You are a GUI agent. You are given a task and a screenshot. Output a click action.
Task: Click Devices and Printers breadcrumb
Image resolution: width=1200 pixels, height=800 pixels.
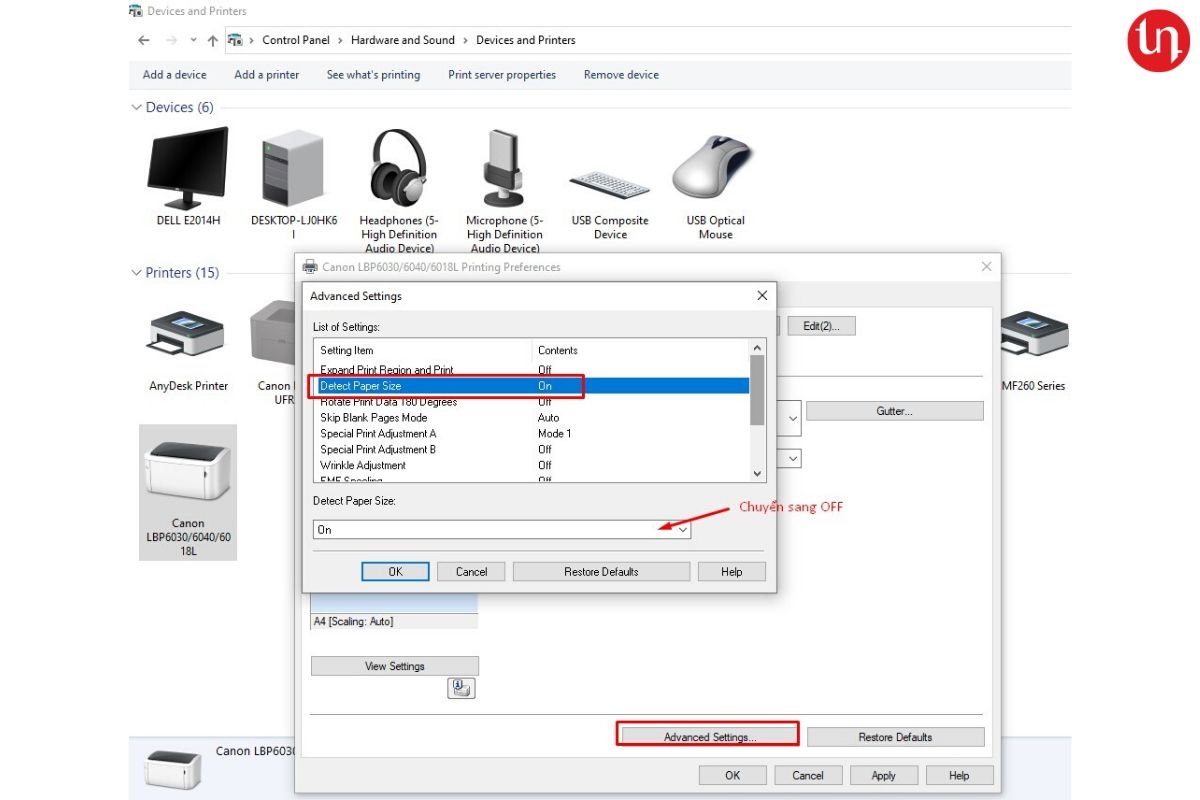[526, 40]
